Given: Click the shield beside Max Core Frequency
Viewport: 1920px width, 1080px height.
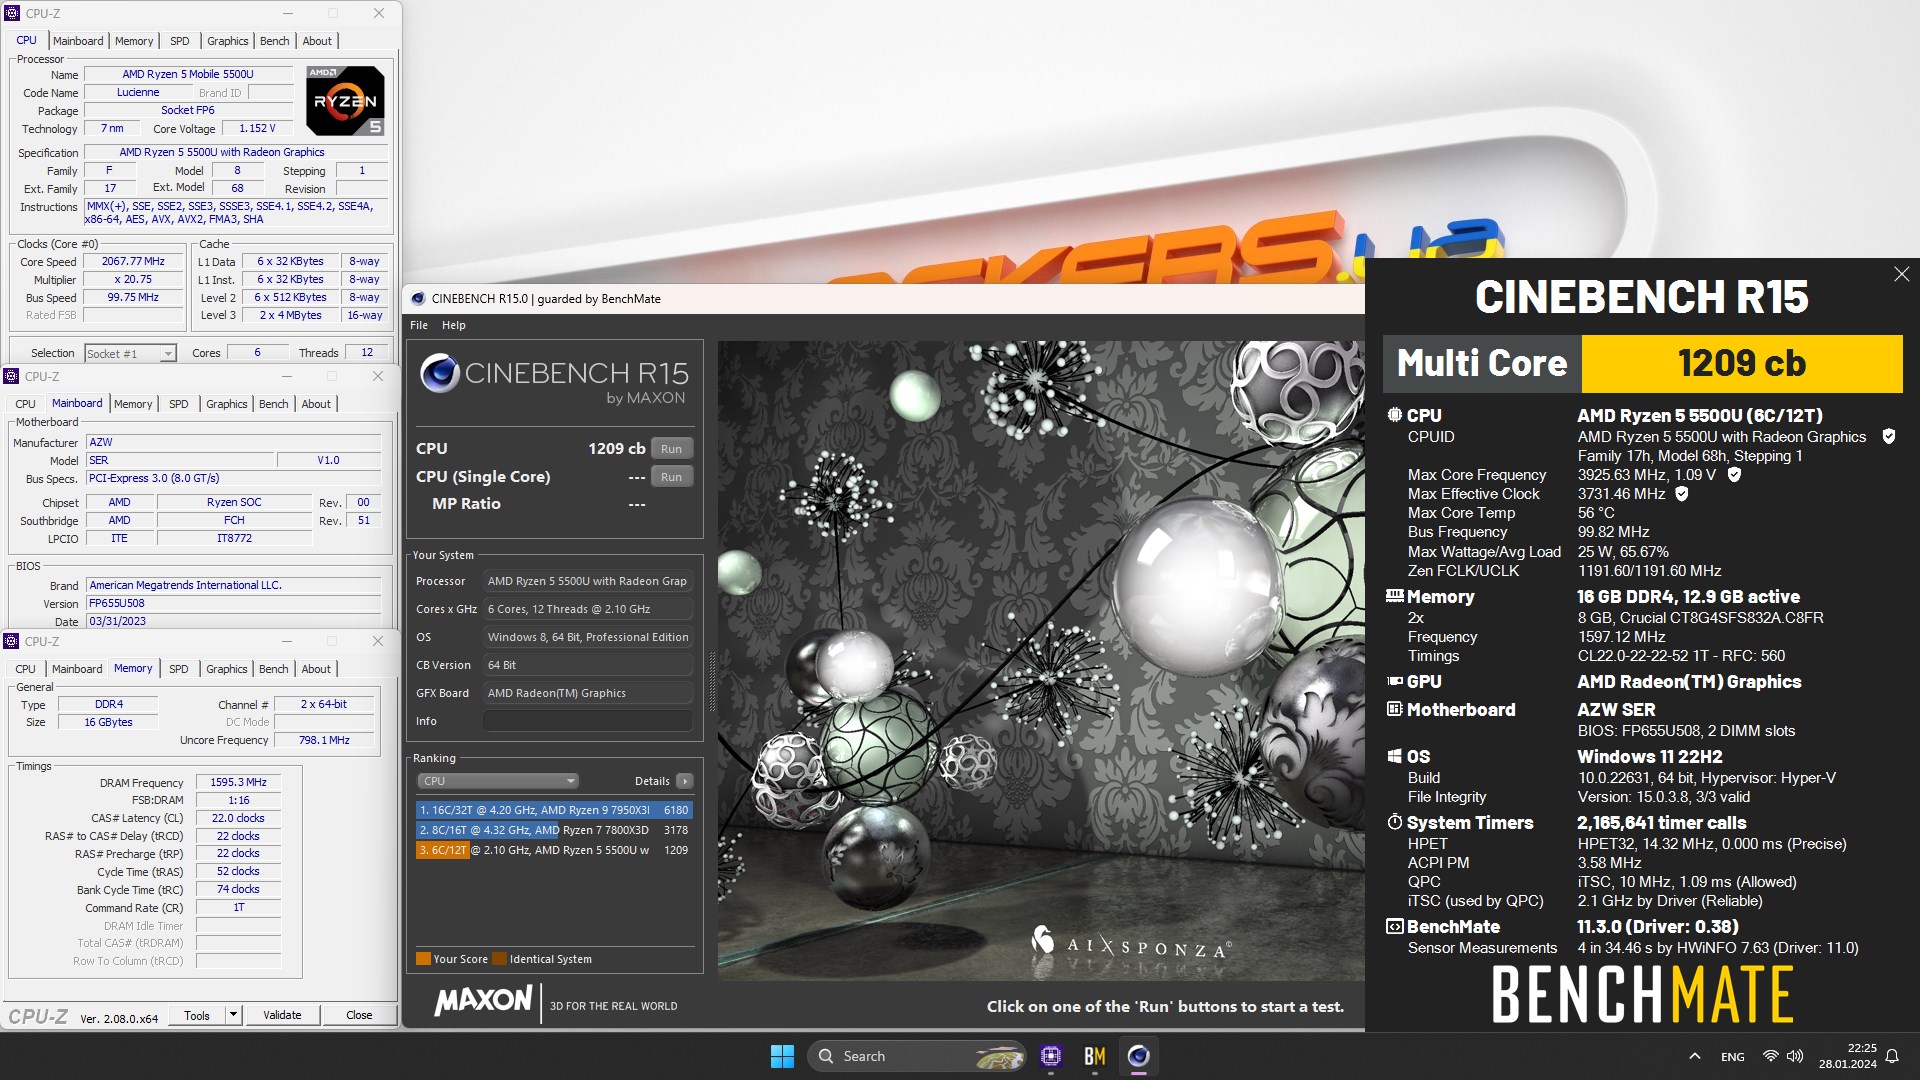Looking at the screenshot, I should pyautogui.click(x=1734, y=474).
